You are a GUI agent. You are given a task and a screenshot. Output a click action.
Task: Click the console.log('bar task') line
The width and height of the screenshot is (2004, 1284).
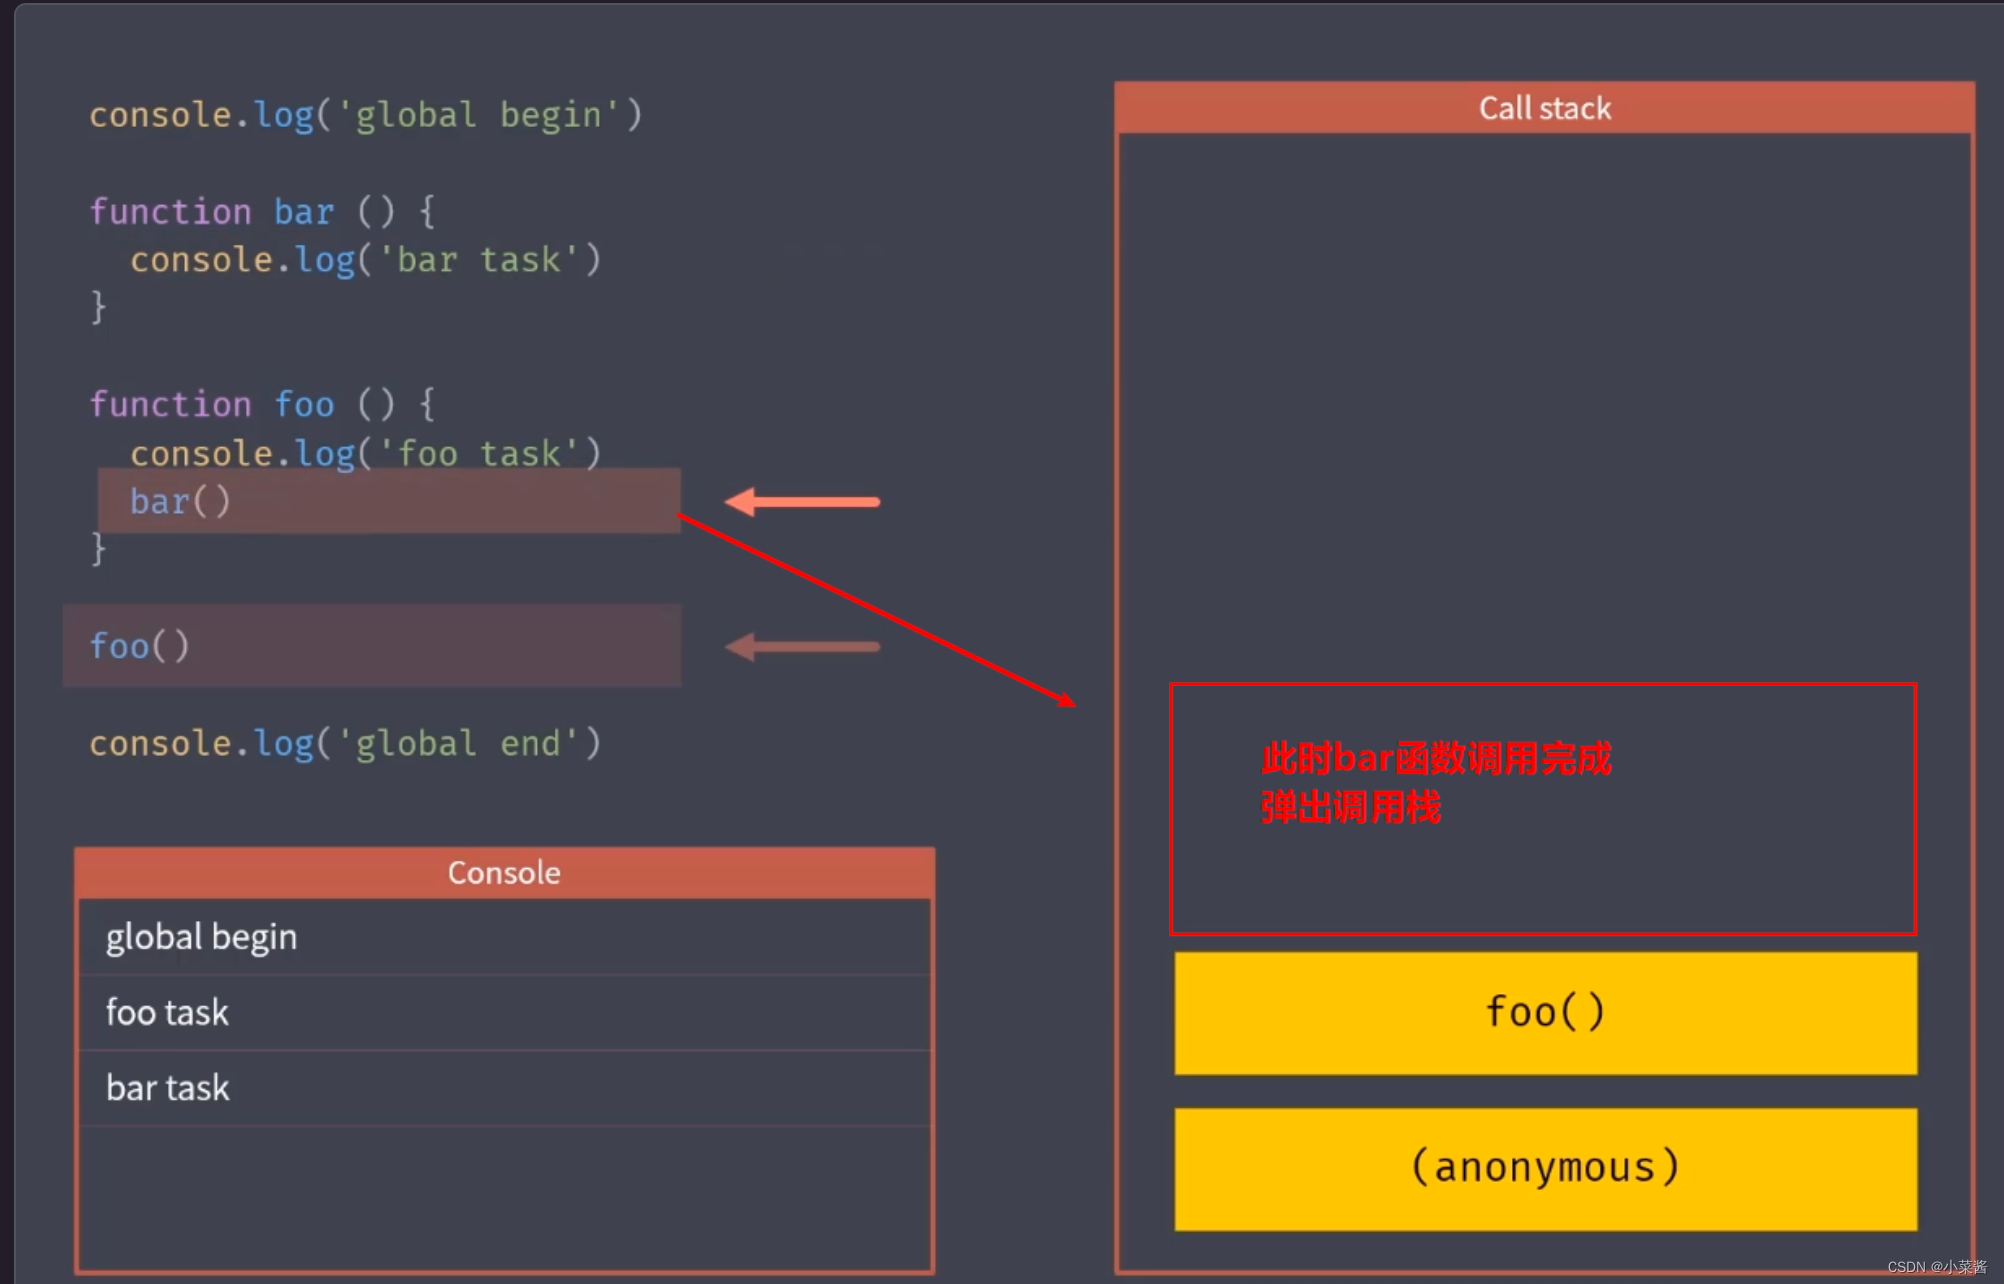click(365, 260)
